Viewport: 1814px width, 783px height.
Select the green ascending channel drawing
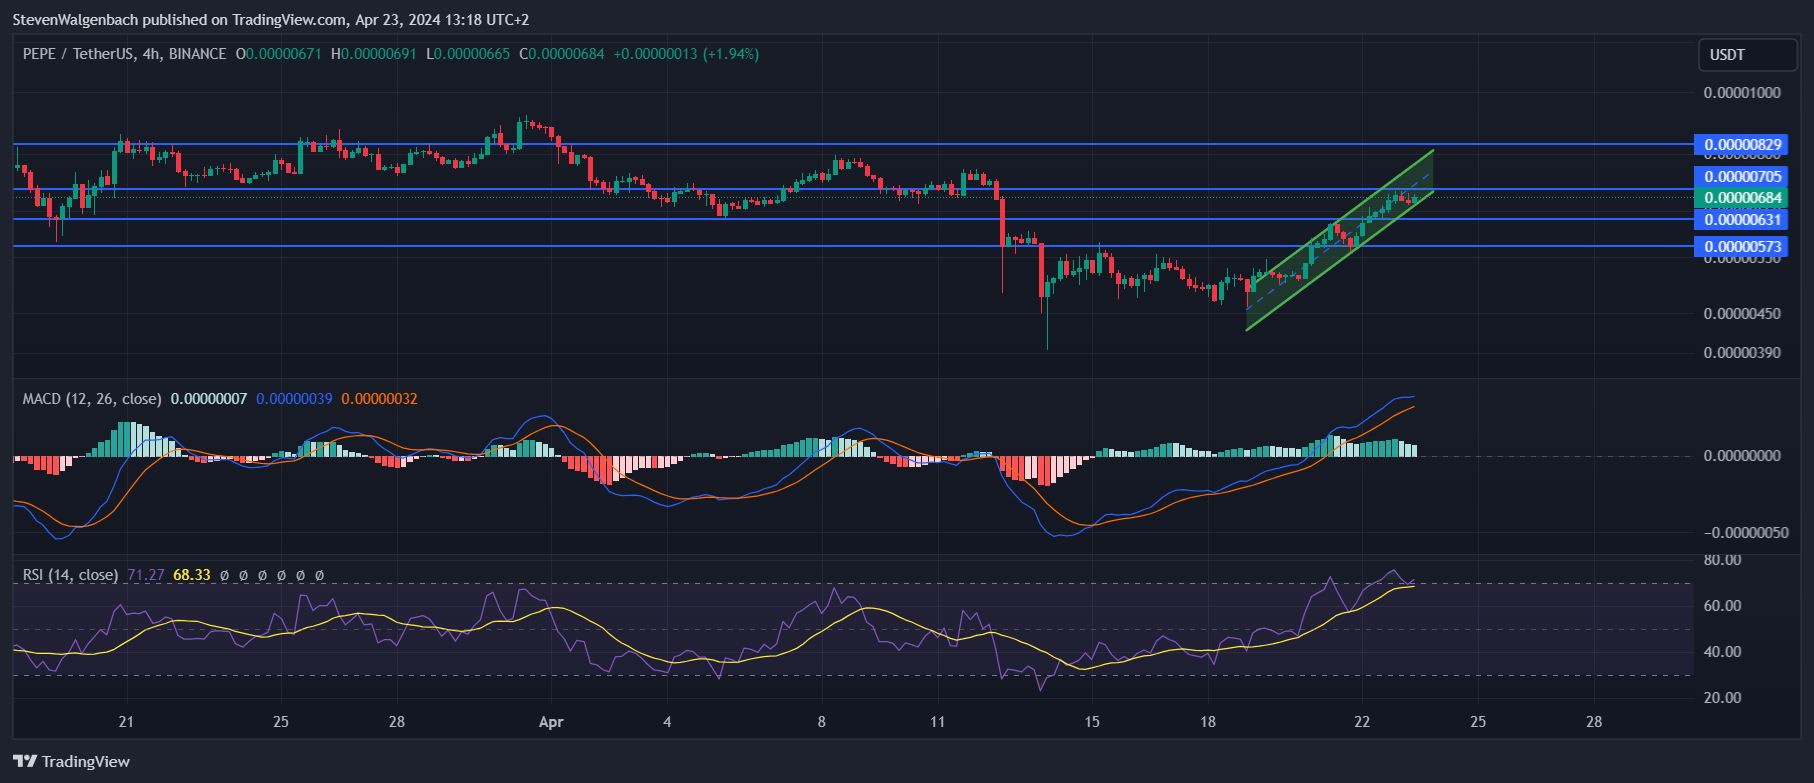point(1340,240)
